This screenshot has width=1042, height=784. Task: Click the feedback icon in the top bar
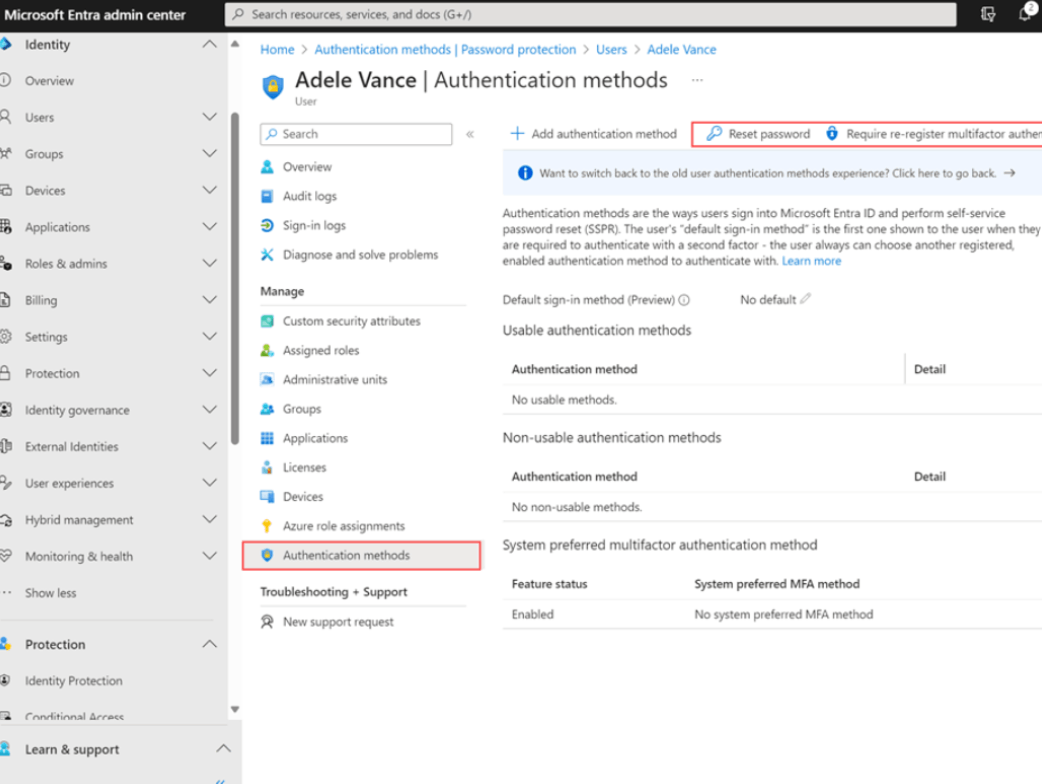[x=988, y=14]
